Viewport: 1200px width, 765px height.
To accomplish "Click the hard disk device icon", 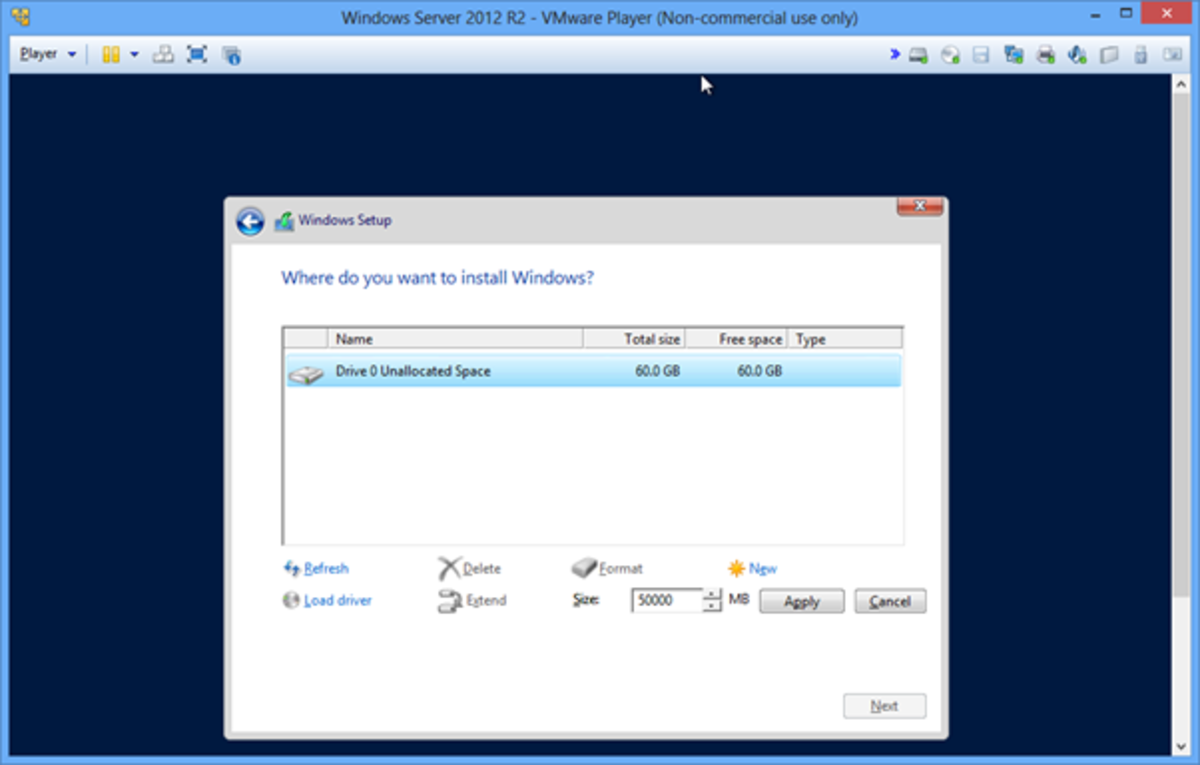I will pos(916,54).
